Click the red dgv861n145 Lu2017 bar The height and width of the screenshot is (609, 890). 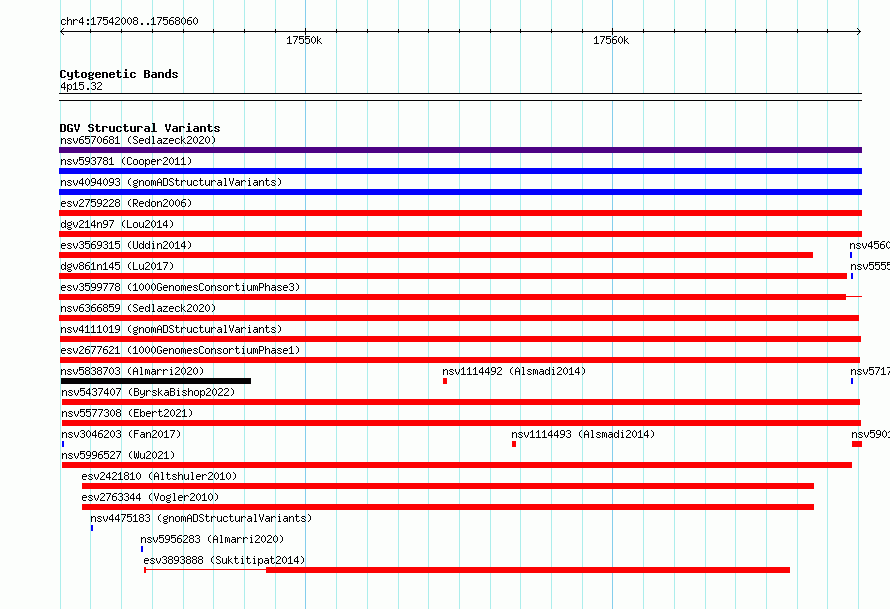pos(453,276)
